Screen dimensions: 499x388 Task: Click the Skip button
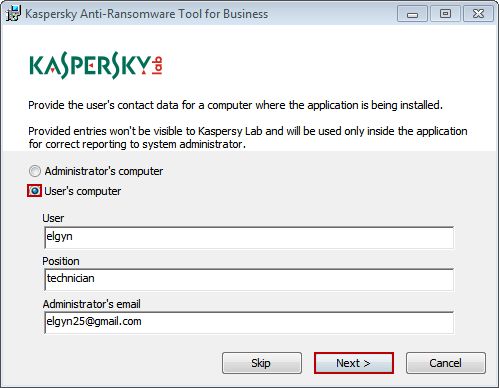click(262, 363)
